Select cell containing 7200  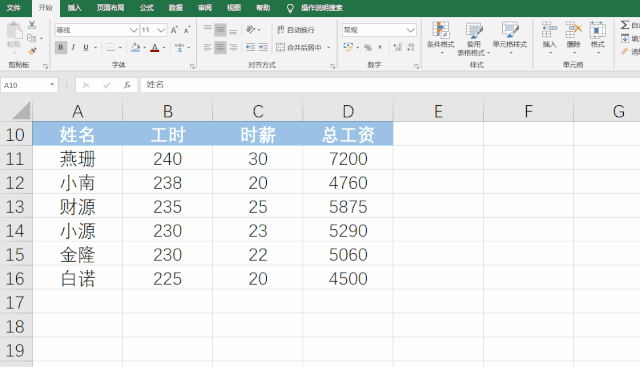click(x=348, y=158)
